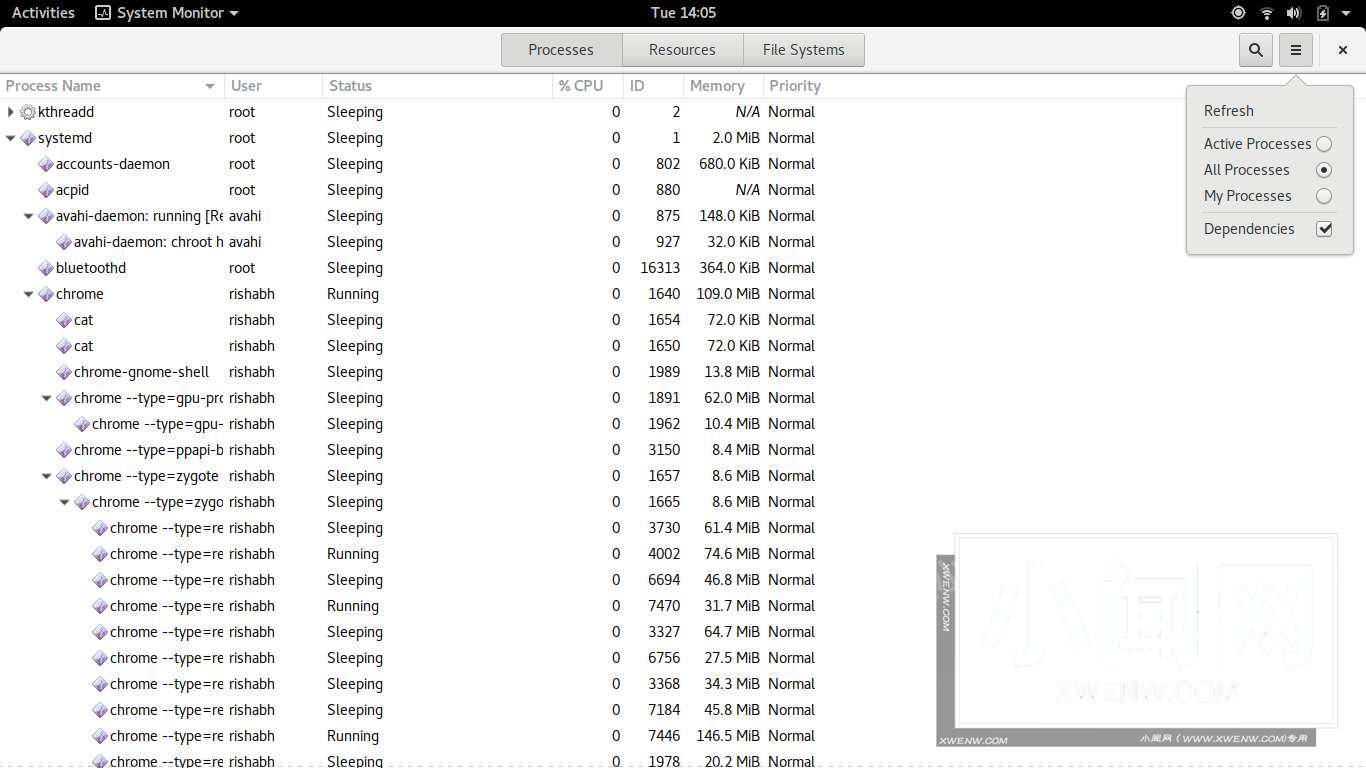Sort by the ID column header
The image size is (1366, 768).
[653, 86]
